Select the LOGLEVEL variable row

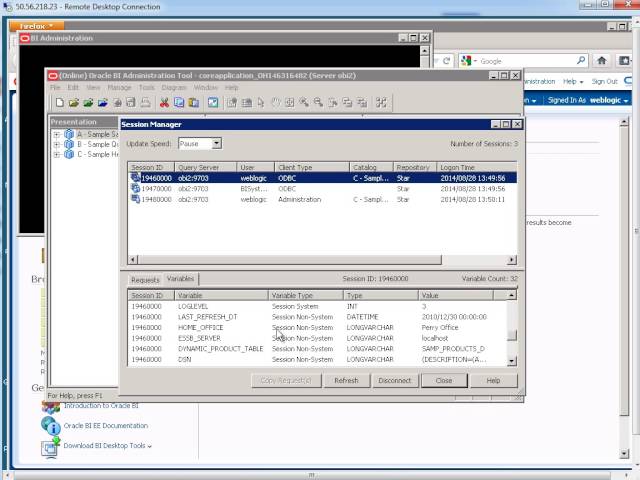point(318,306)
